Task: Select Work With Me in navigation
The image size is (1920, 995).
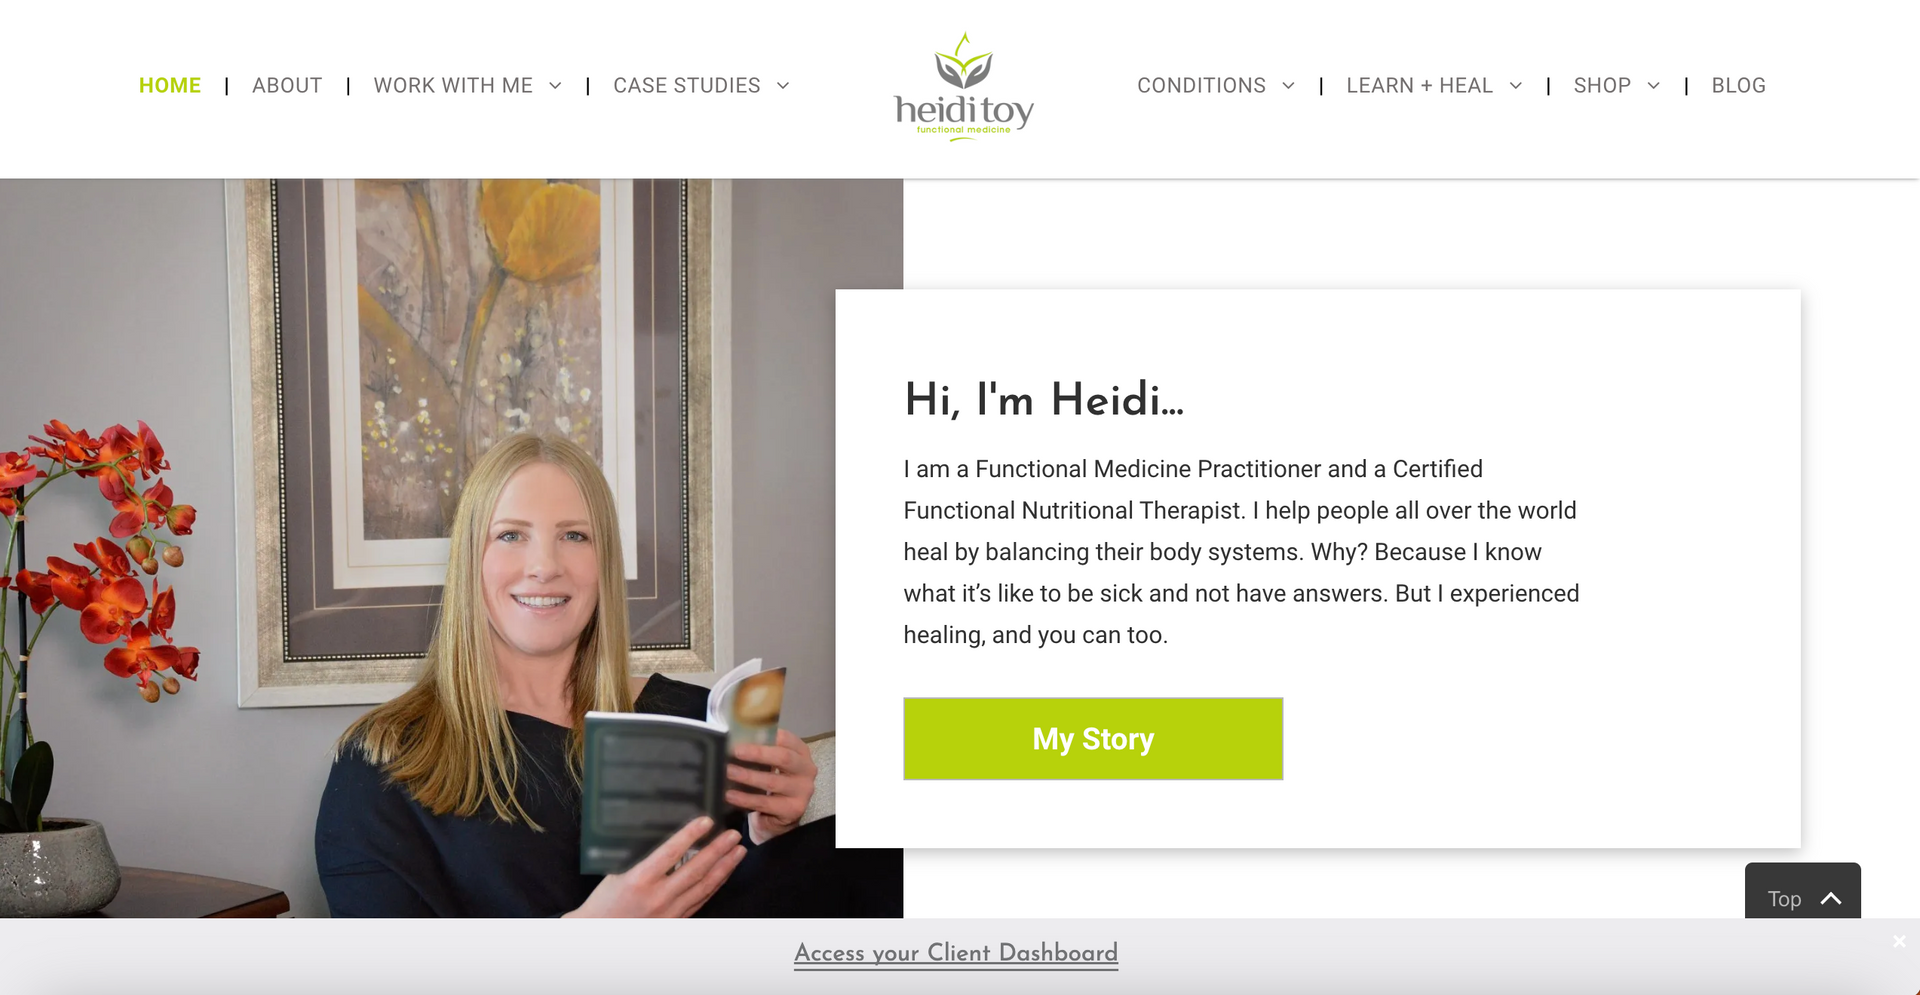Action: [x=453, y=86]
